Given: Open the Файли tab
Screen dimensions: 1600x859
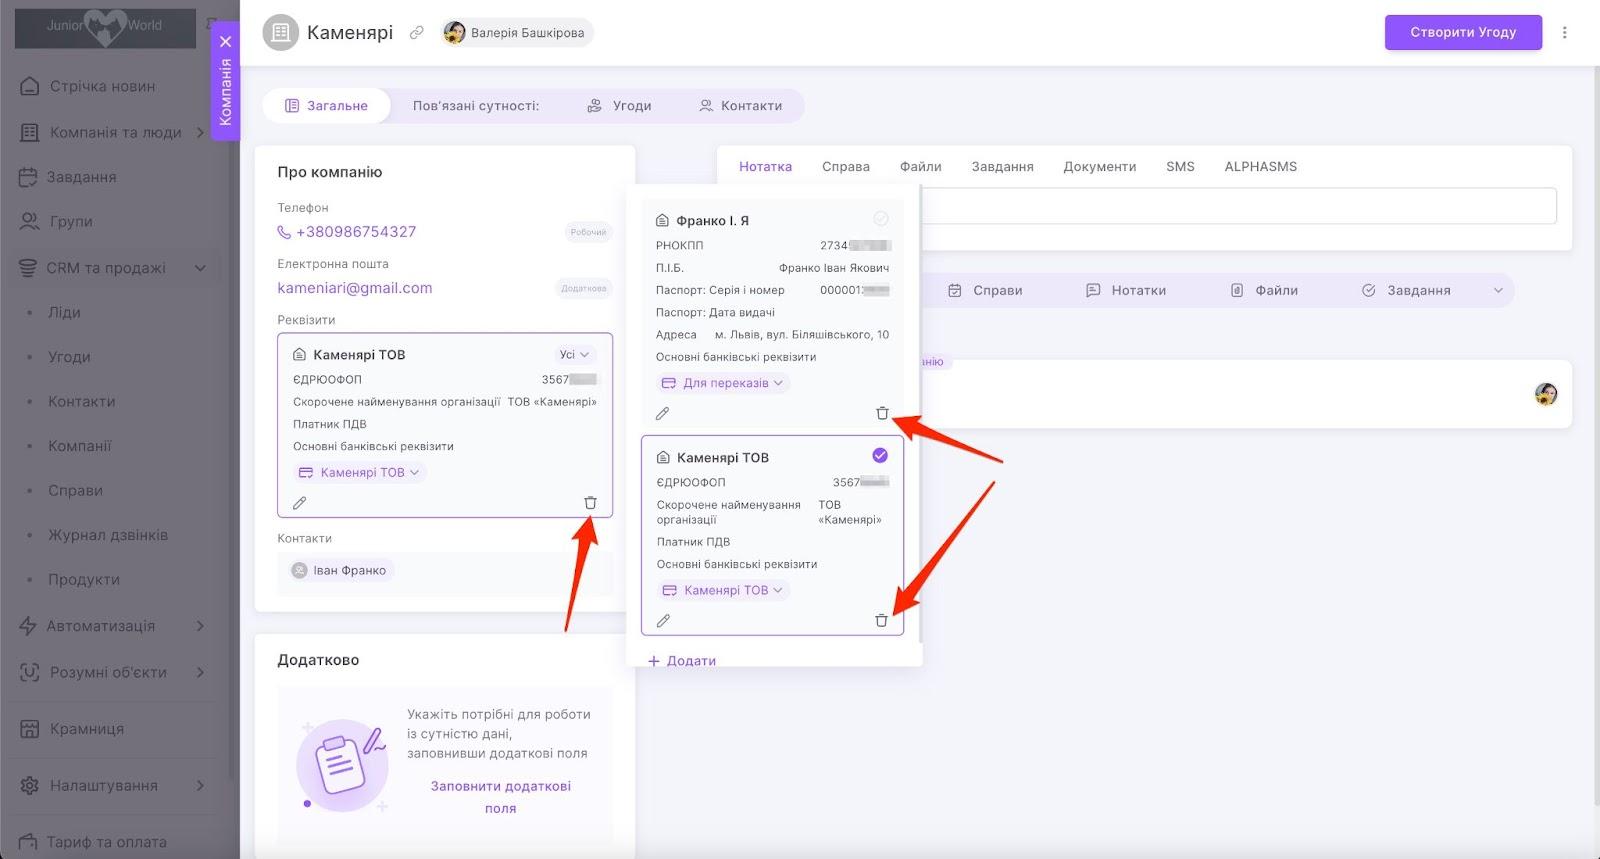Looking at the screenshot, I should tap(920, 167).
